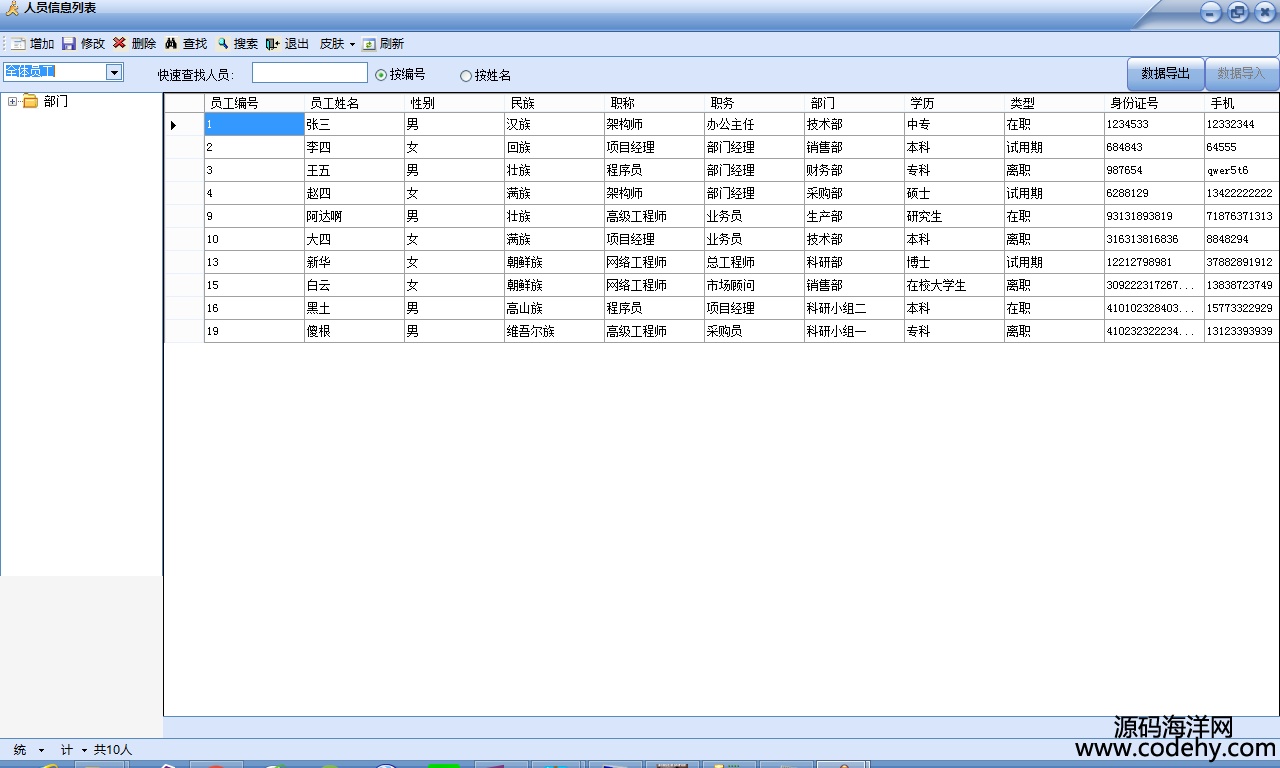The width and height of the screenshot is (1280, 768).
Task: Click the 增加 (Add) toolbar icon
Action: point(18,44)
